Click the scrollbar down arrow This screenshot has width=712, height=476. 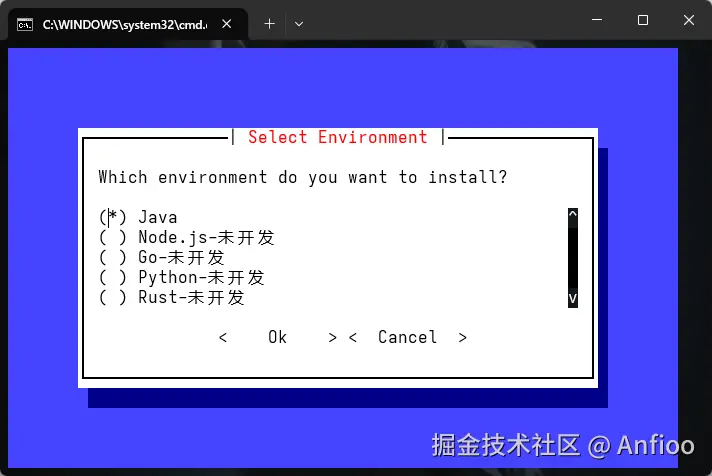point(573,298)
